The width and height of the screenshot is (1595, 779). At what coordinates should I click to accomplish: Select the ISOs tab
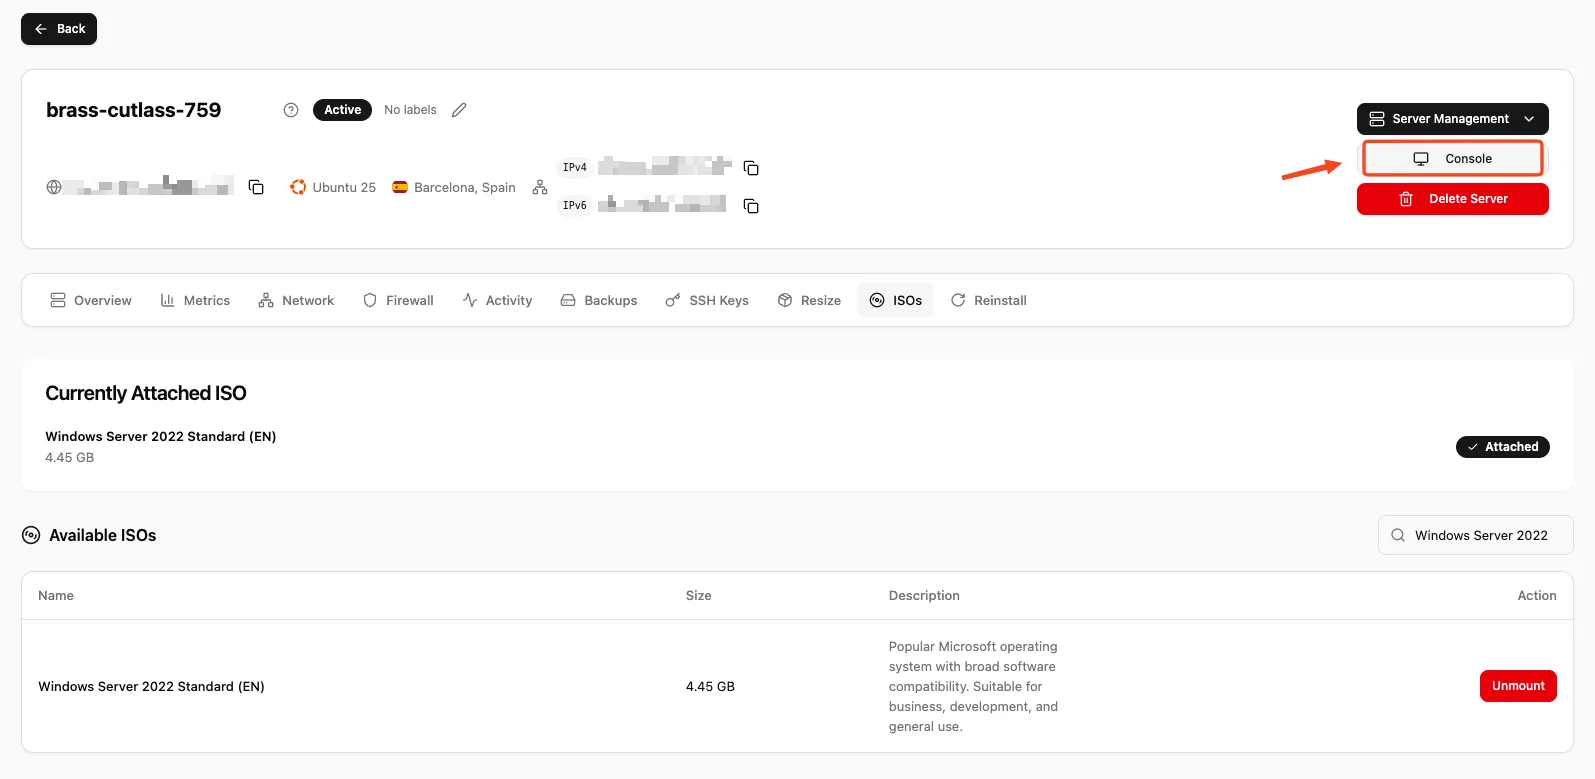pyautogui.click(x=895, y=300)
